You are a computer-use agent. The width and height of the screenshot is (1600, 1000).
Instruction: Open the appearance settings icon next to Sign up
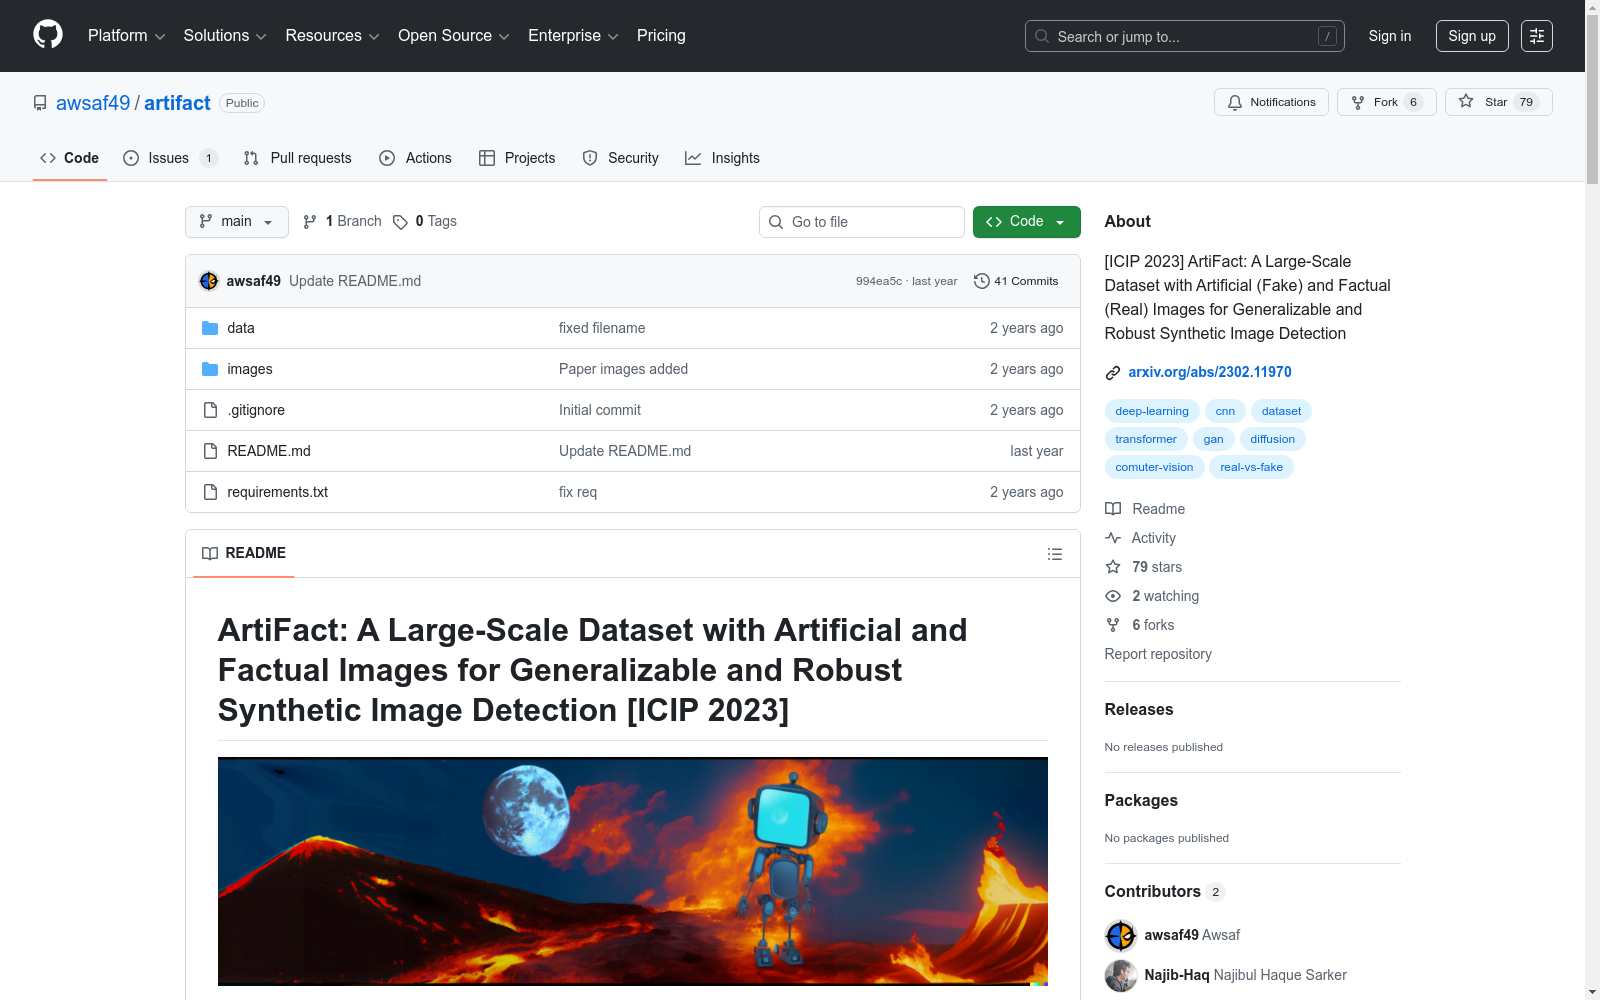point(1537,36)
